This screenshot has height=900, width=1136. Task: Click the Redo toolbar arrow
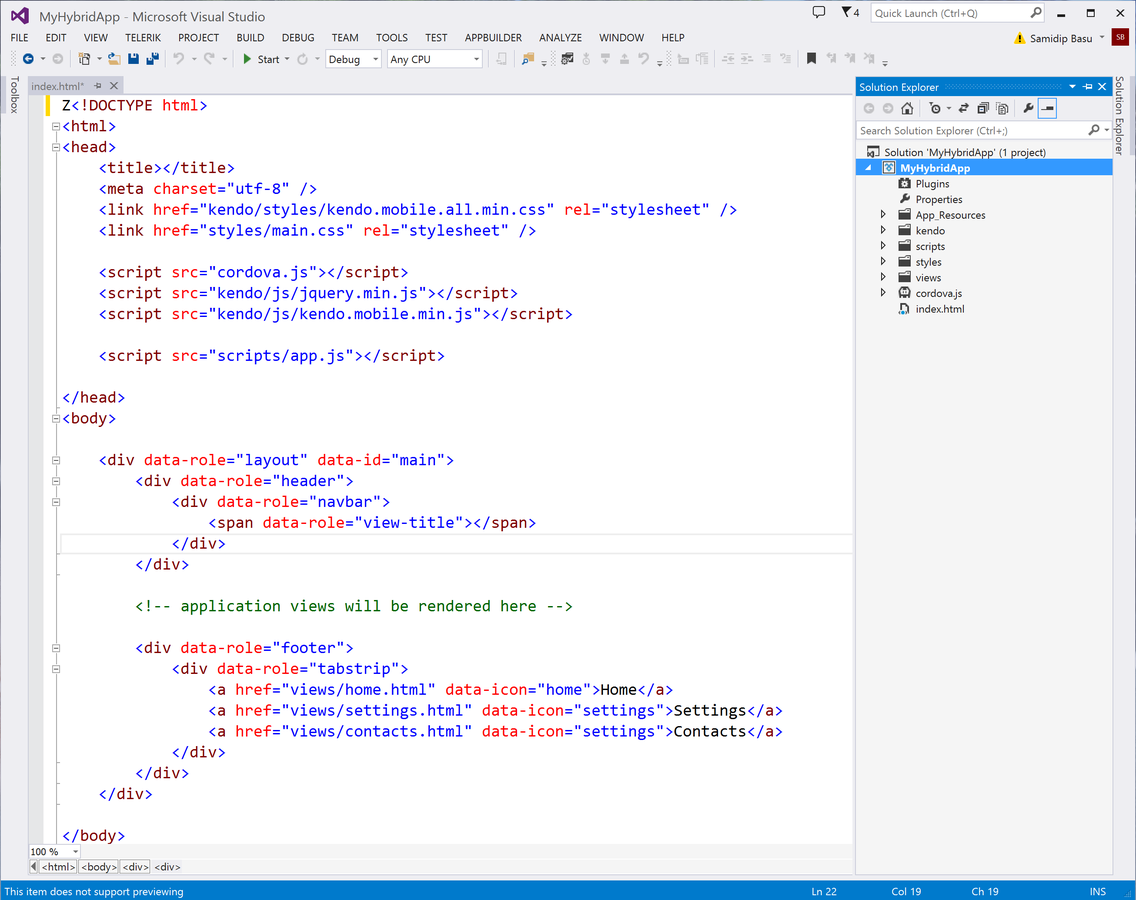pyautogui.click(x=209, y=59)
